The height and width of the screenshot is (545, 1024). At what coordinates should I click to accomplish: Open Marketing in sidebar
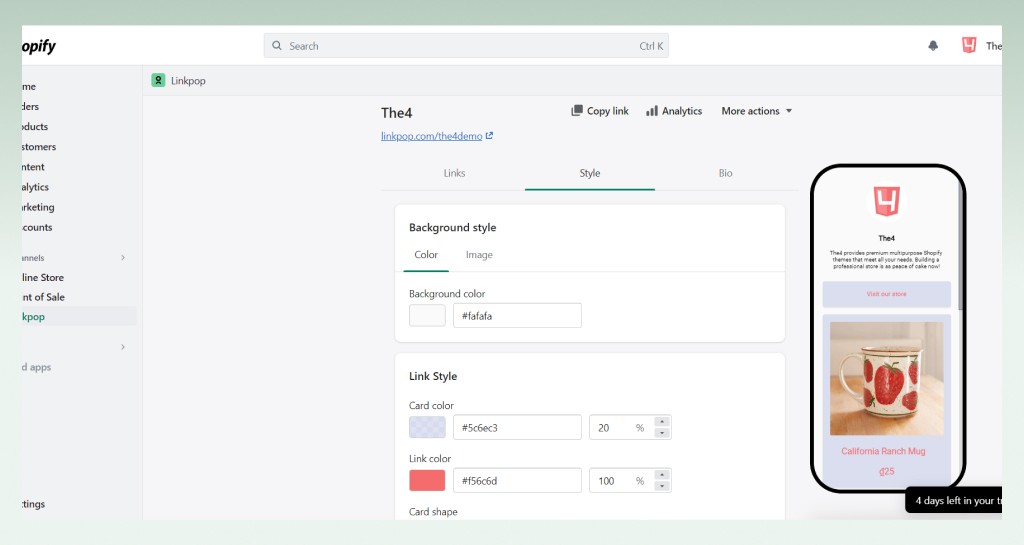pyautogui.click(x=38, y=207)
